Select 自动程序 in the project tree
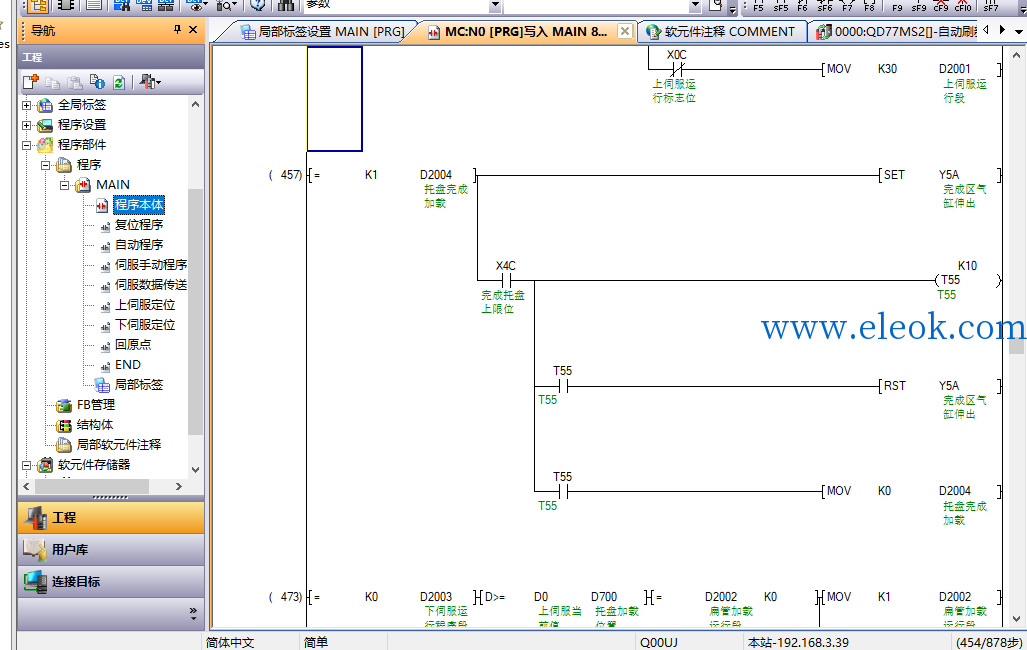Viewport: 1027px width, 650px height. click(139, 245)
